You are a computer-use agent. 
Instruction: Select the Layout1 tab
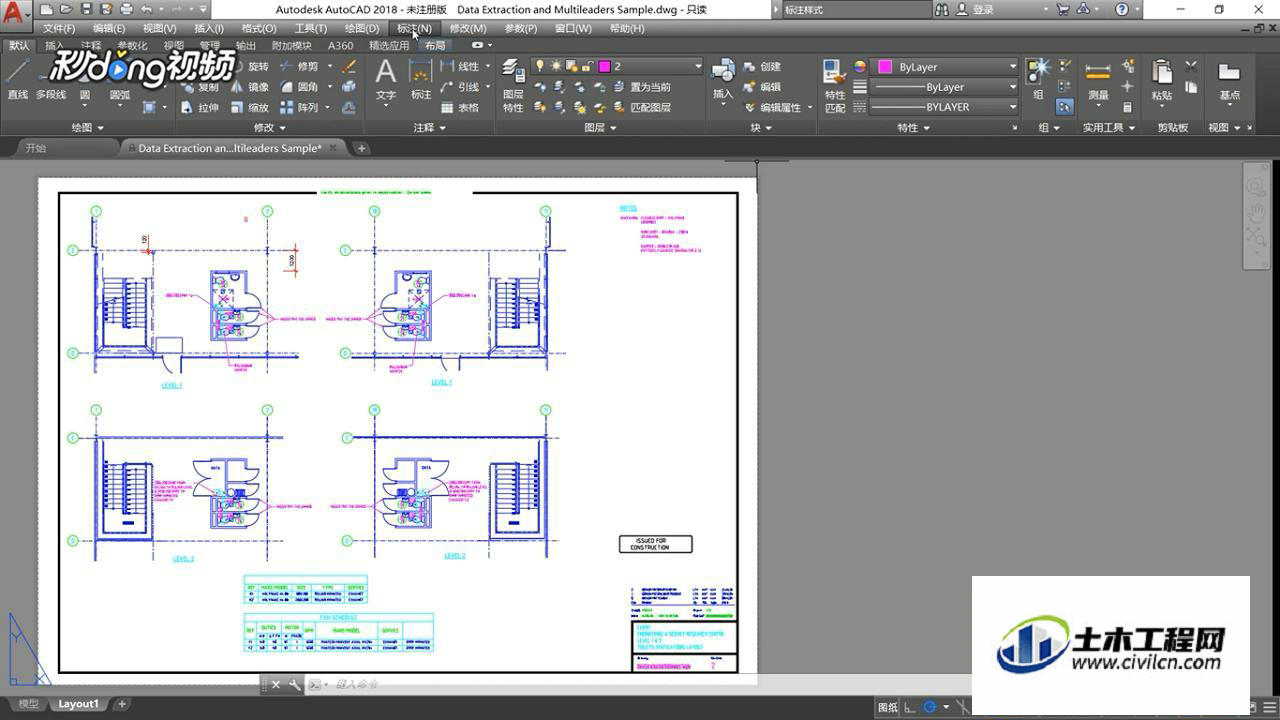tap(78, 704)
